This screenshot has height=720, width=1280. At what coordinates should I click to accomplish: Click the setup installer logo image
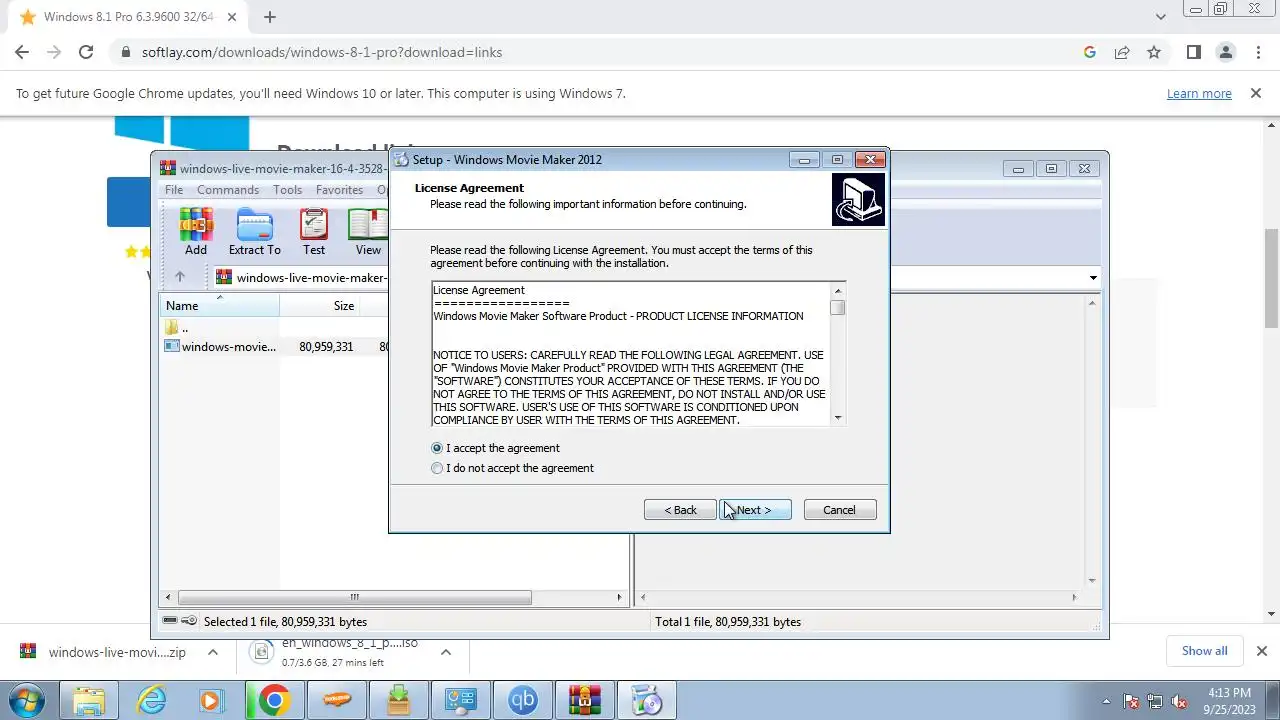858,199
